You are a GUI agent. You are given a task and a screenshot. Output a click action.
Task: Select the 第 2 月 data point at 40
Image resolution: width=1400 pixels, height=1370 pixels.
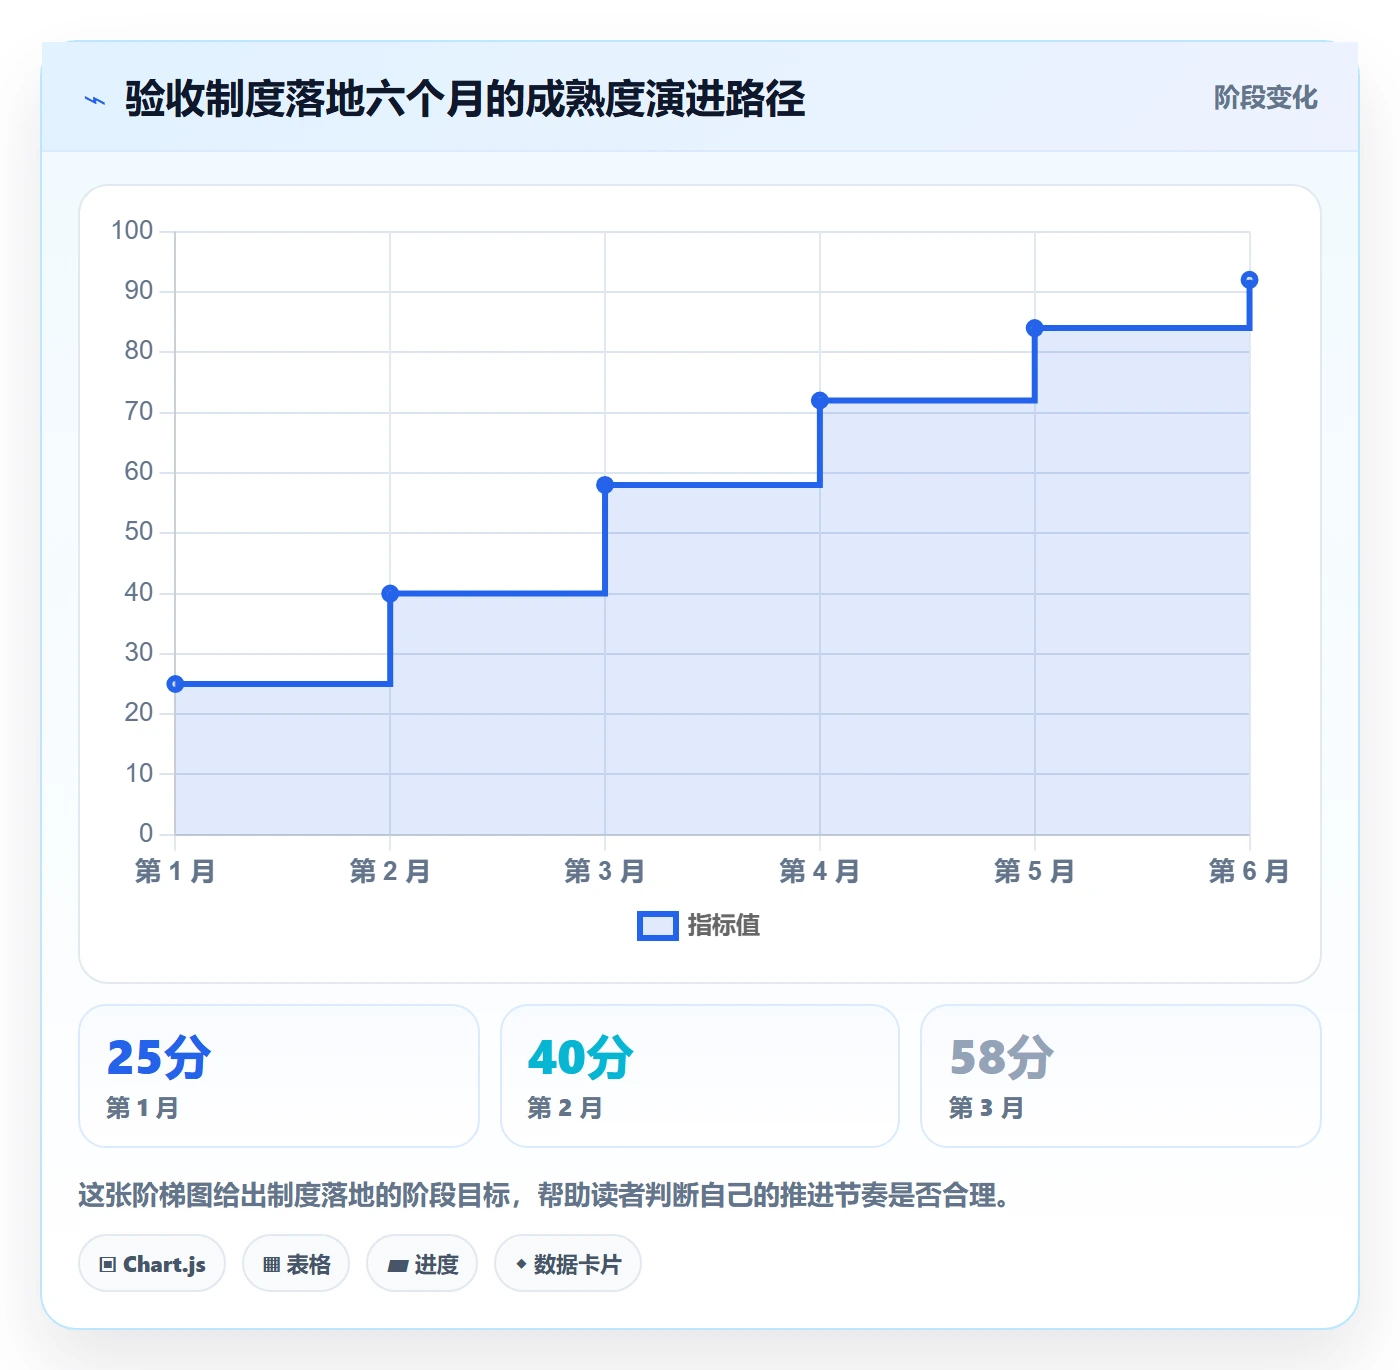390,594
